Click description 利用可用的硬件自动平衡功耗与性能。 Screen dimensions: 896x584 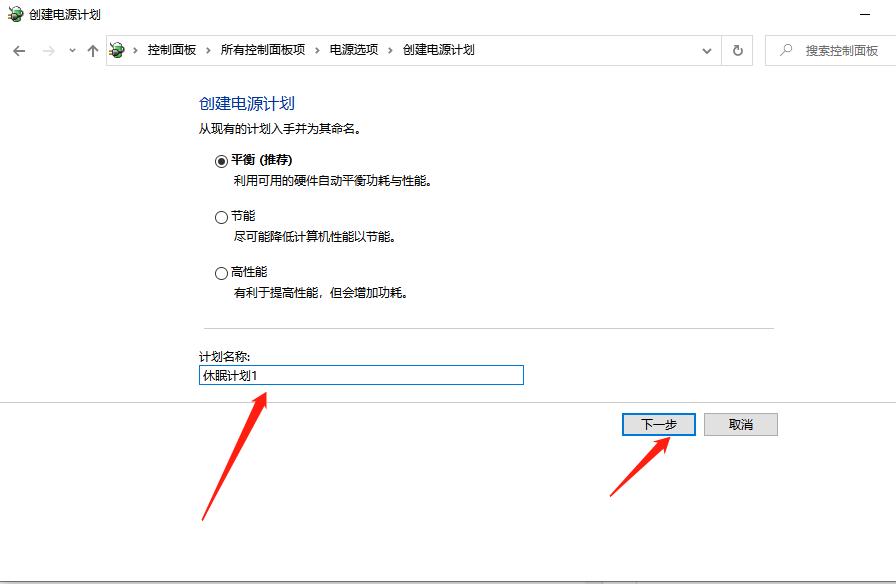click(x=333, y=181)
